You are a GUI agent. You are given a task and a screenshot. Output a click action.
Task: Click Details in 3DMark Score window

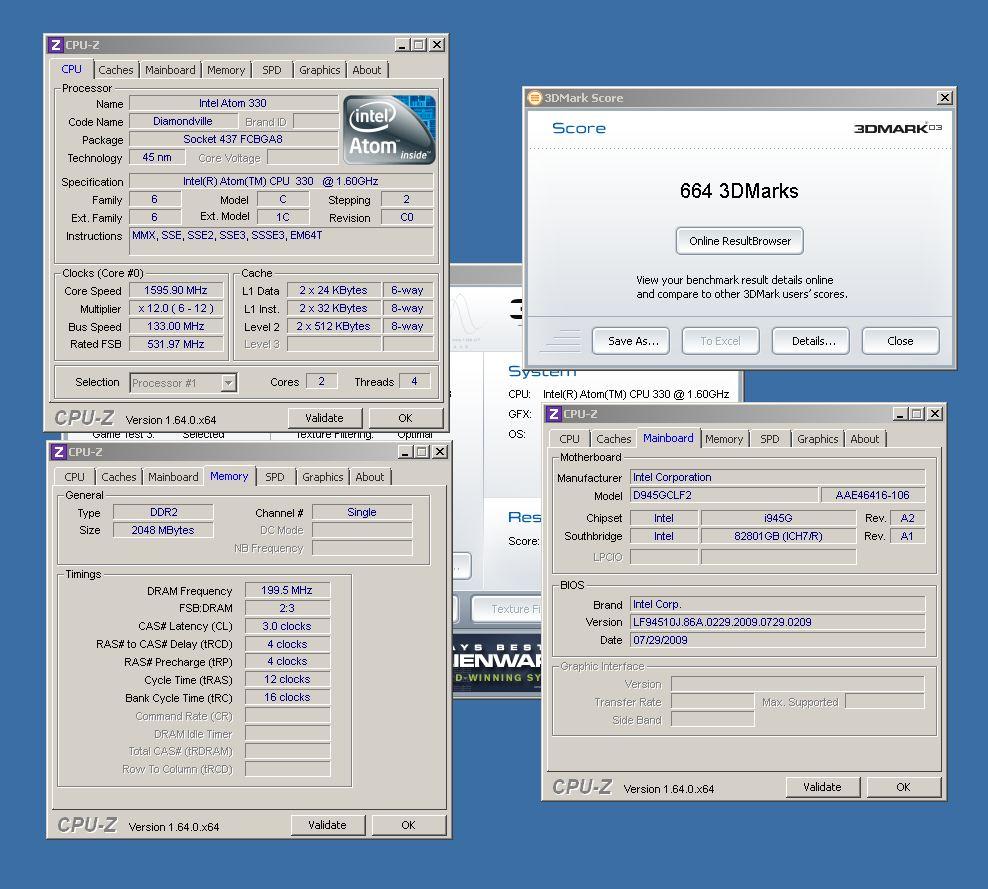(811, 341)
